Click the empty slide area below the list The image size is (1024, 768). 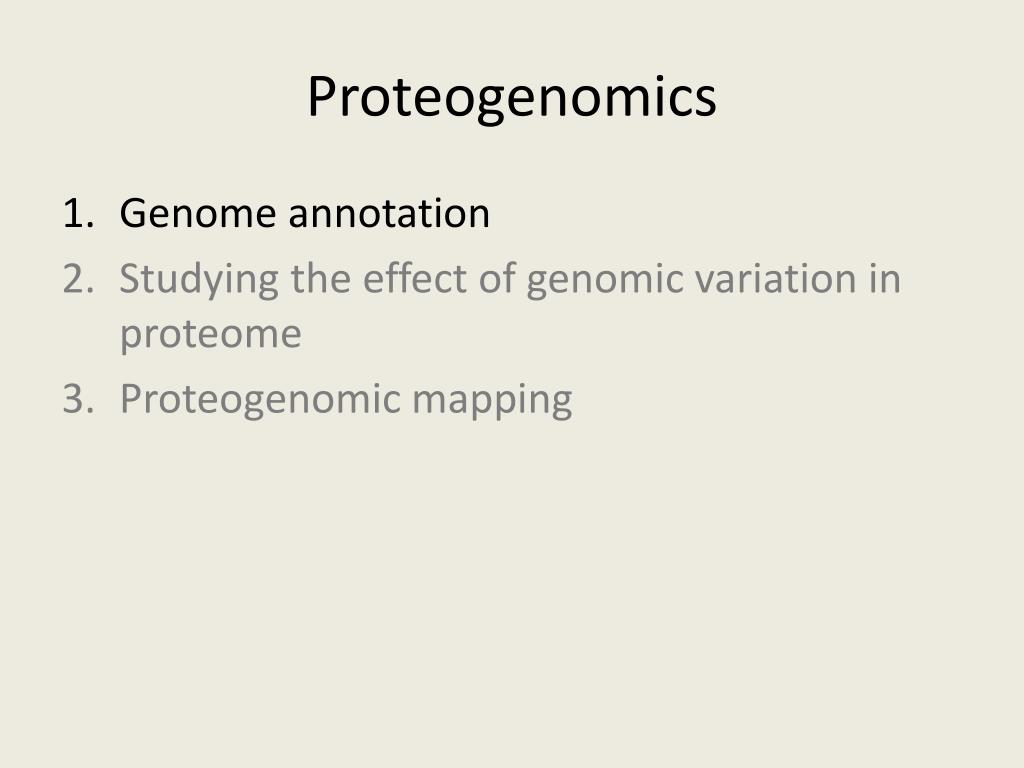click(512, 588)
